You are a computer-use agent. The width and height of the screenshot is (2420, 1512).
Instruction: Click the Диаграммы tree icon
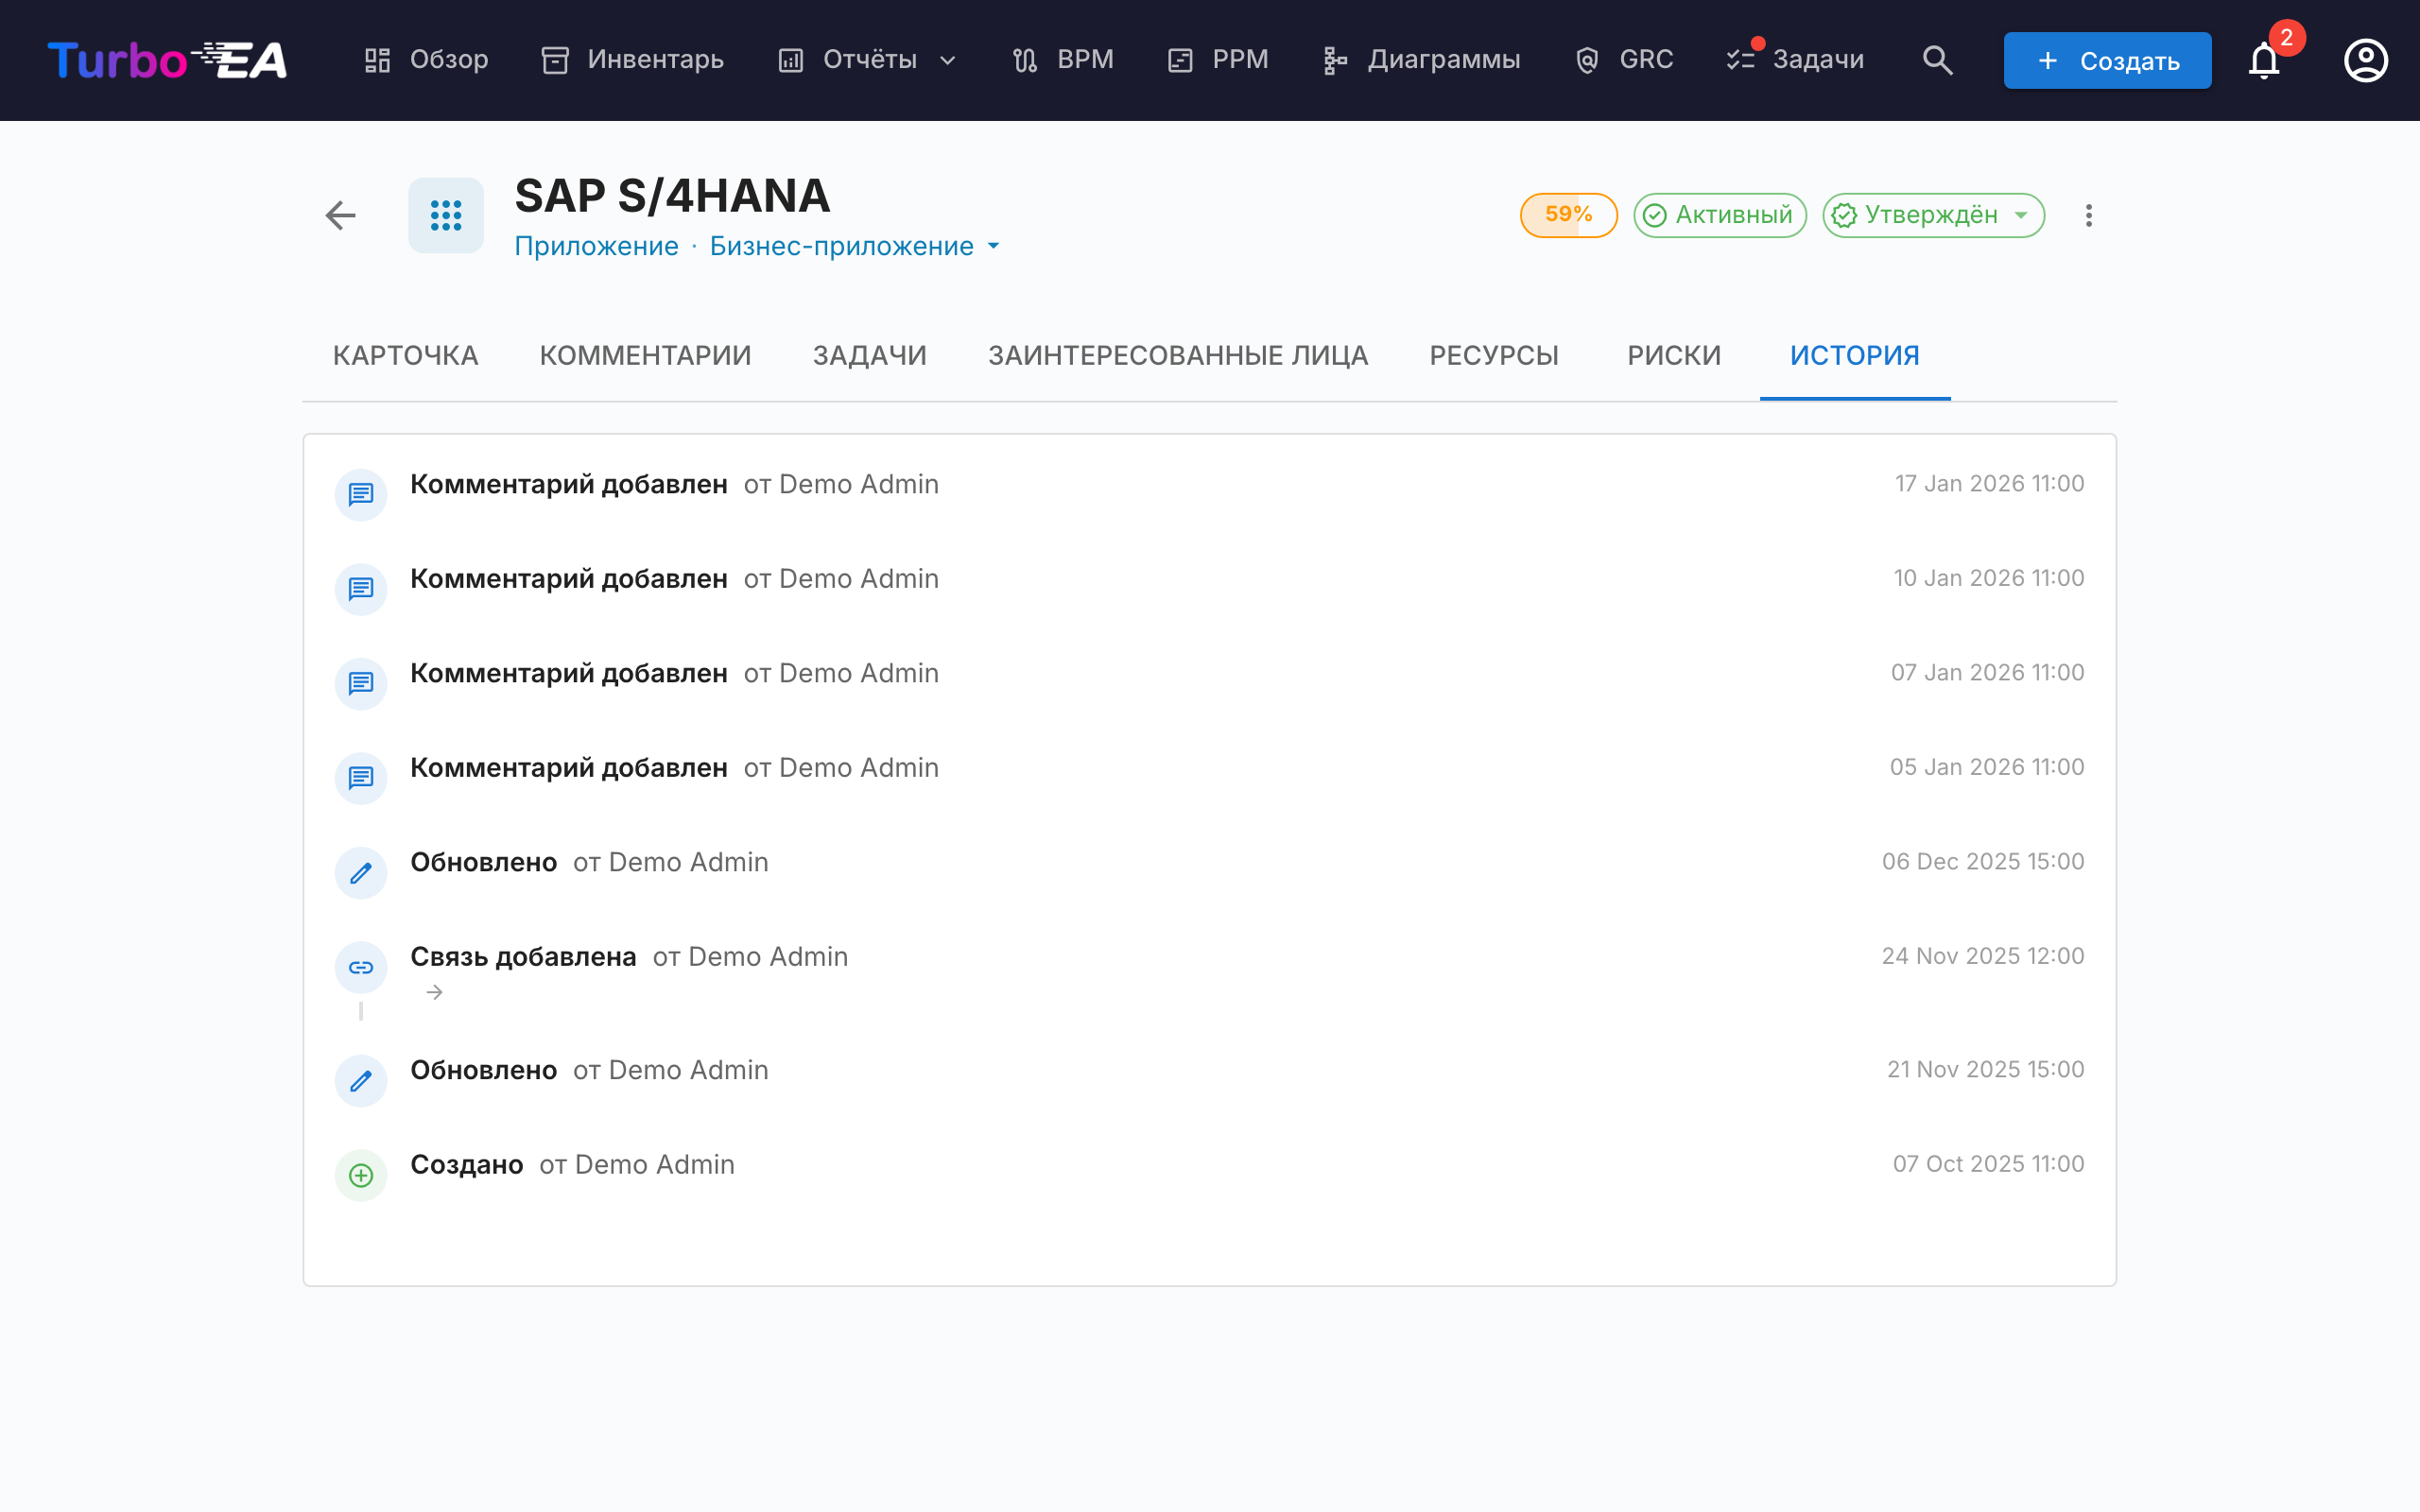coord(1335,60)
